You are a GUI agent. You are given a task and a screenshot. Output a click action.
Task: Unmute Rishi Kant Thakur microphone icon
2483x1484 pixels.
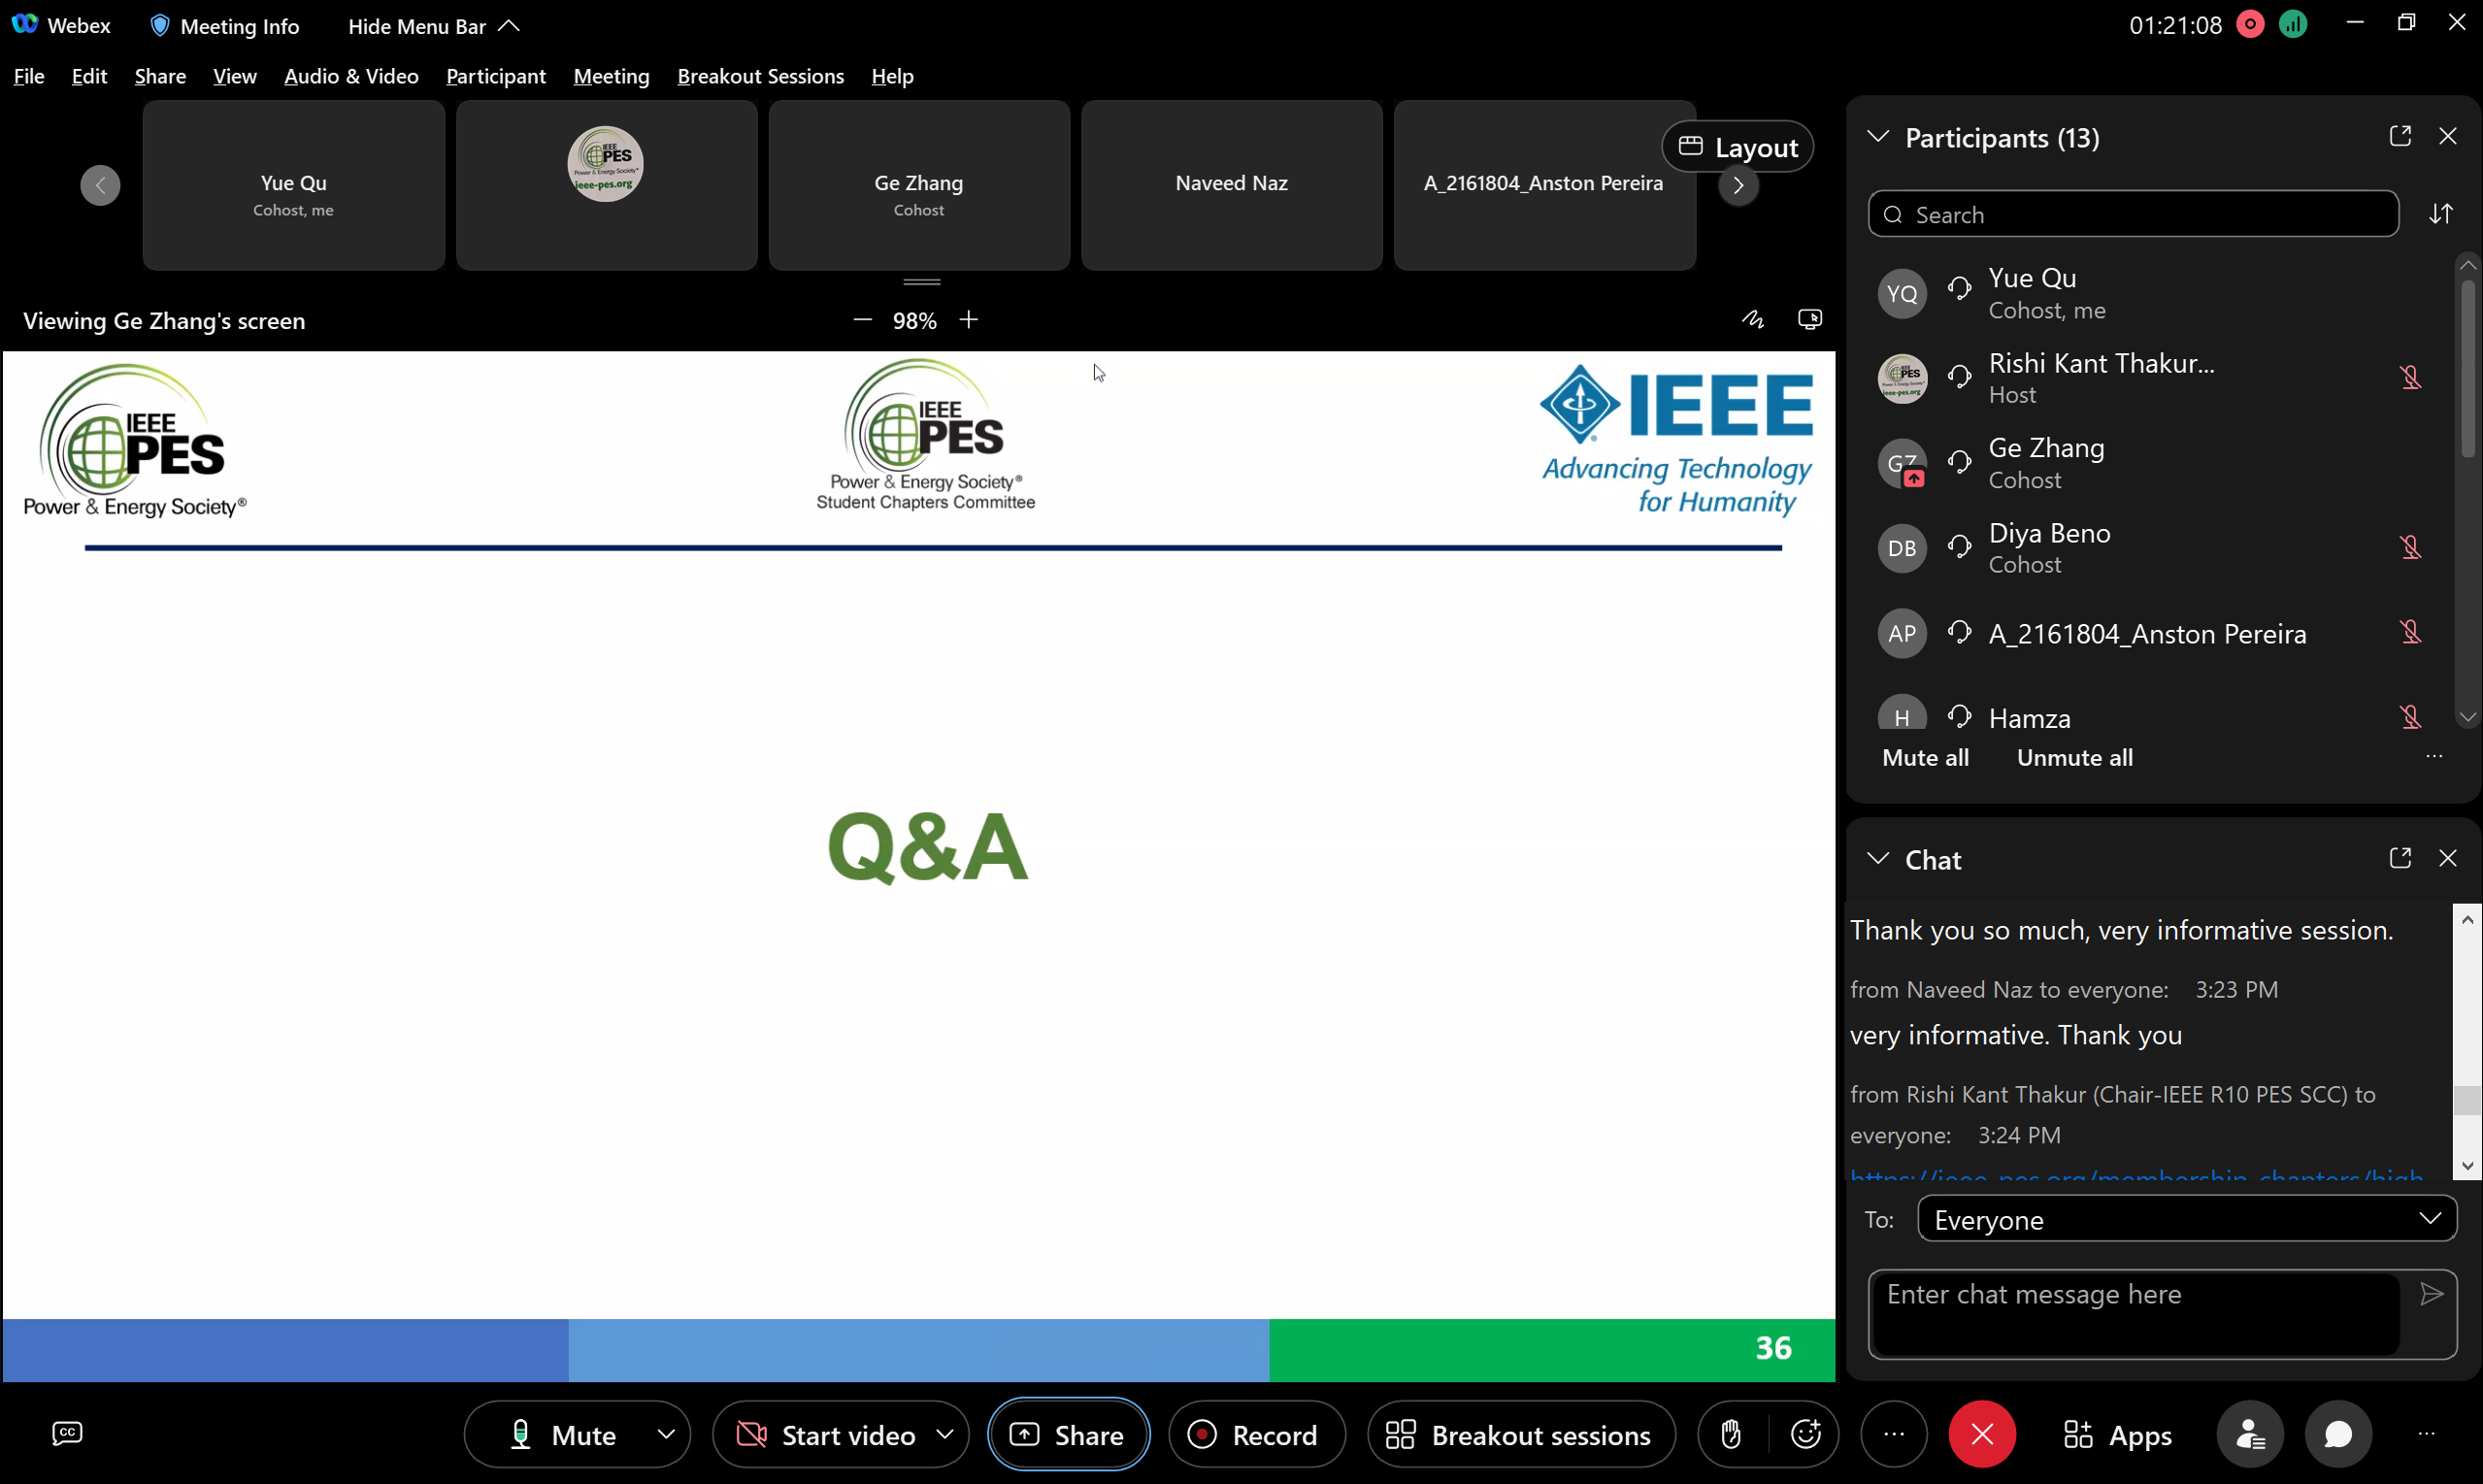point(2410,378)
